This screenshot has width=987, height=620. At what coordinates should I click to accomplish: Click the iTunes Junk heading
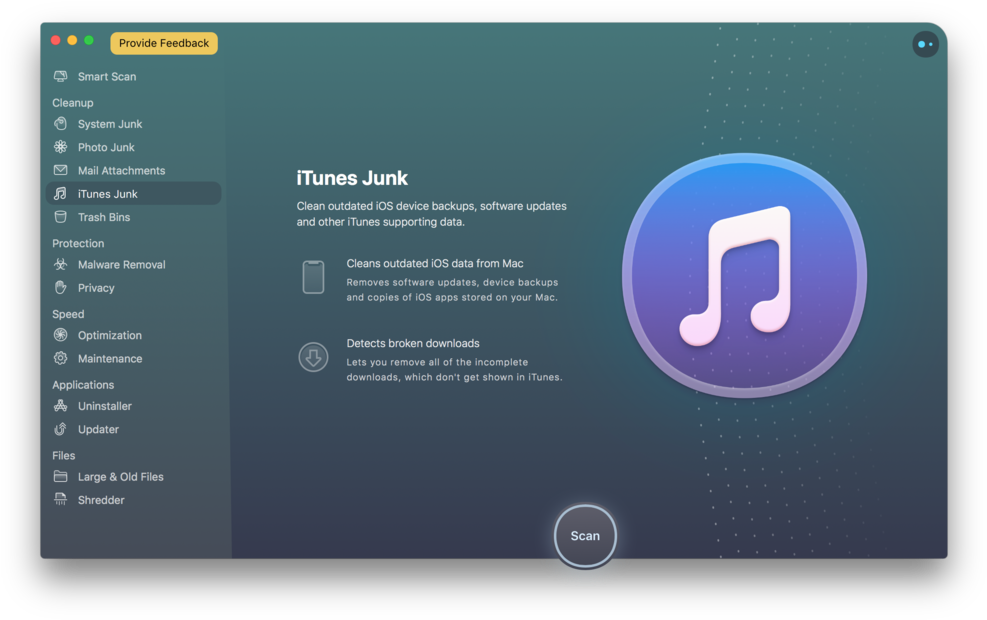tap(352, 178)
